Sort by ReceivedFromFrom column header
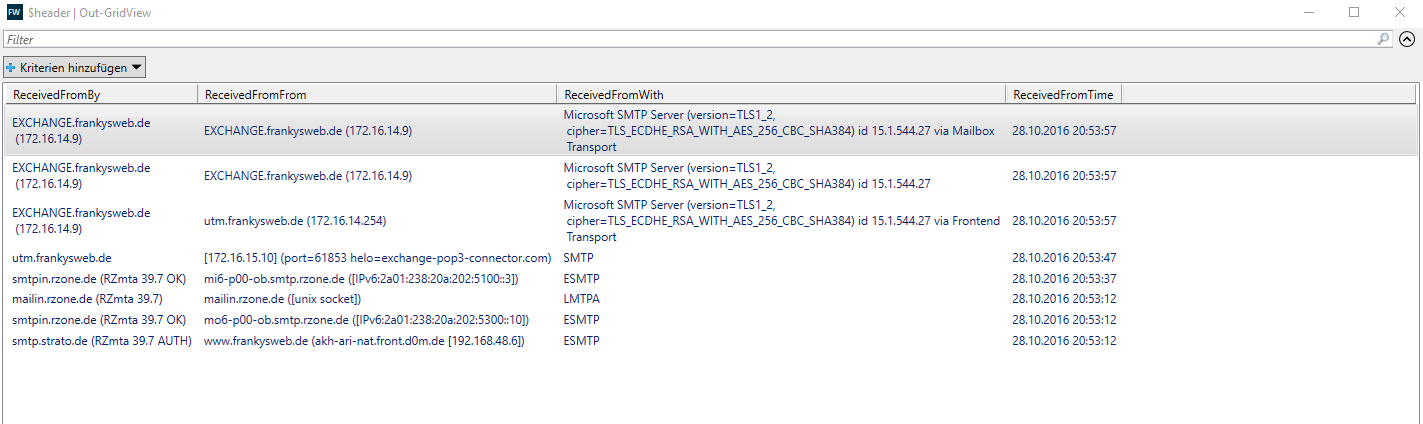 376,94
